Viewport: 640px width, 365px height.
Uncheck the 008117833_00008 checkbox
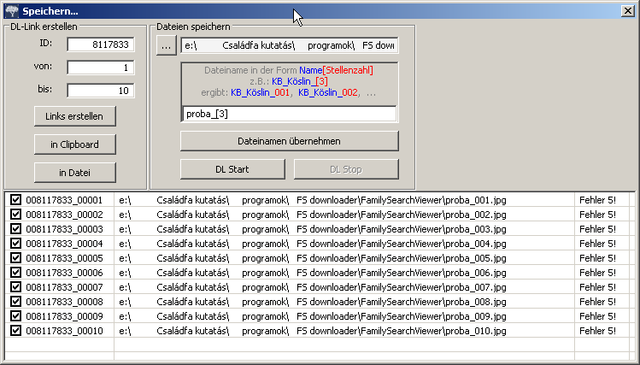click(16, 301)
